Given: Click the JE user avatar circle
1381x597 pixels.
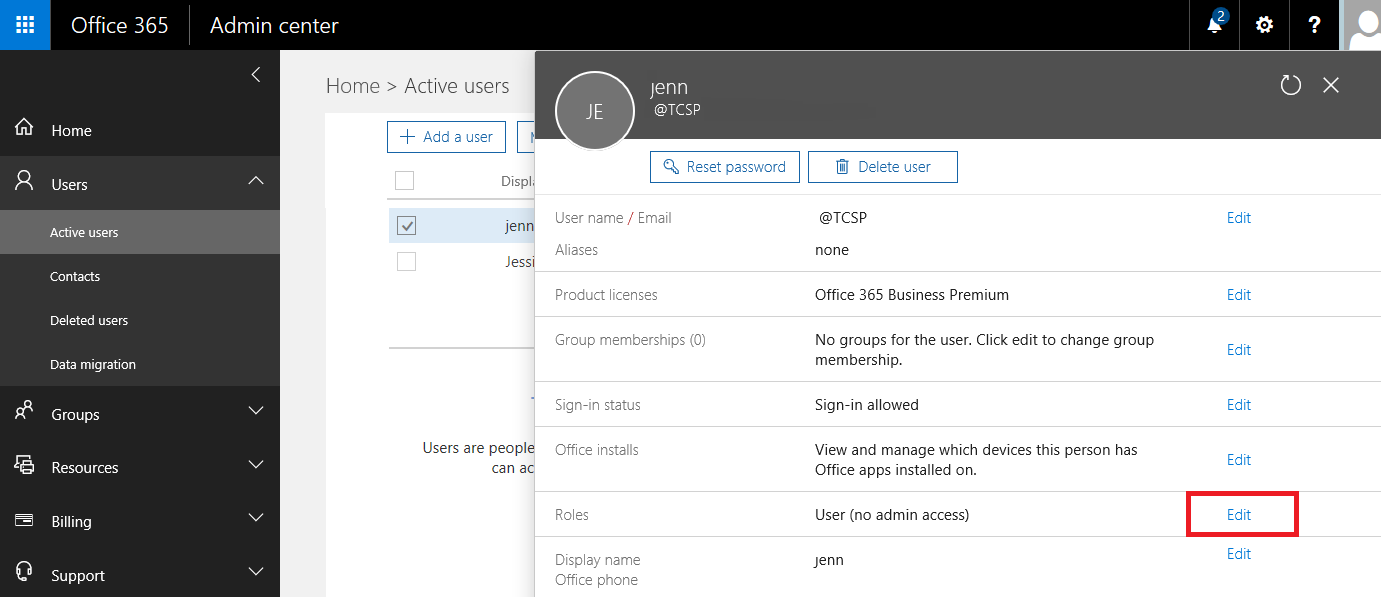Looking at the screenshot, I should [594, 111].
